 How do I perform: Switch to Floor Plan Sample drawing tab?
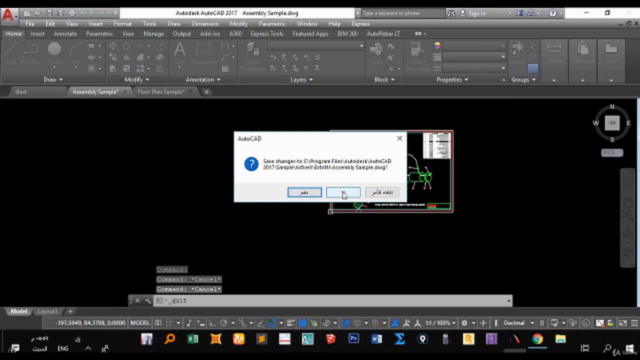(x=161, y=92)
